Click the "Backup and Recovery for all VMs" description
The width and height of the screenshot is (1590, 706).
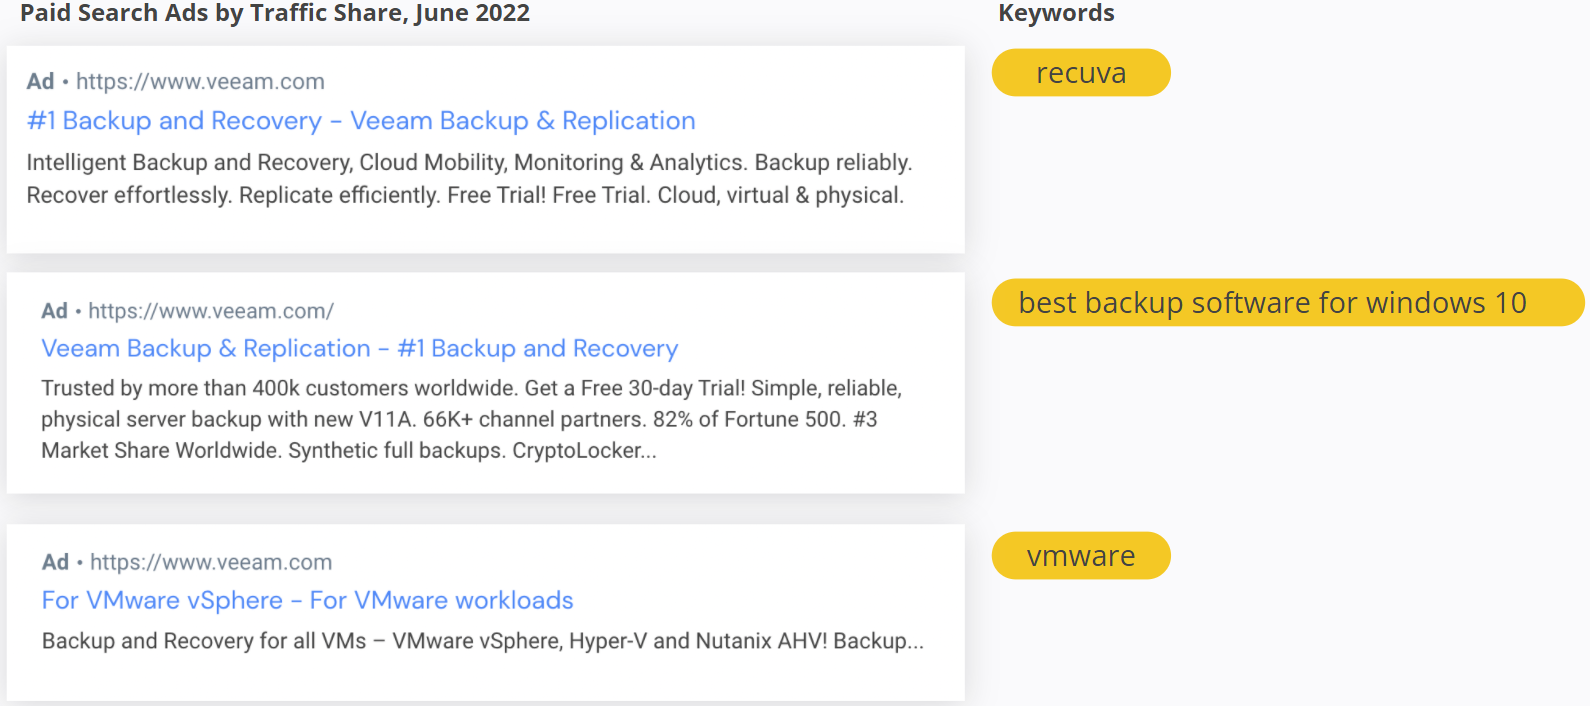pyautogui.click(x=204, y=641)
